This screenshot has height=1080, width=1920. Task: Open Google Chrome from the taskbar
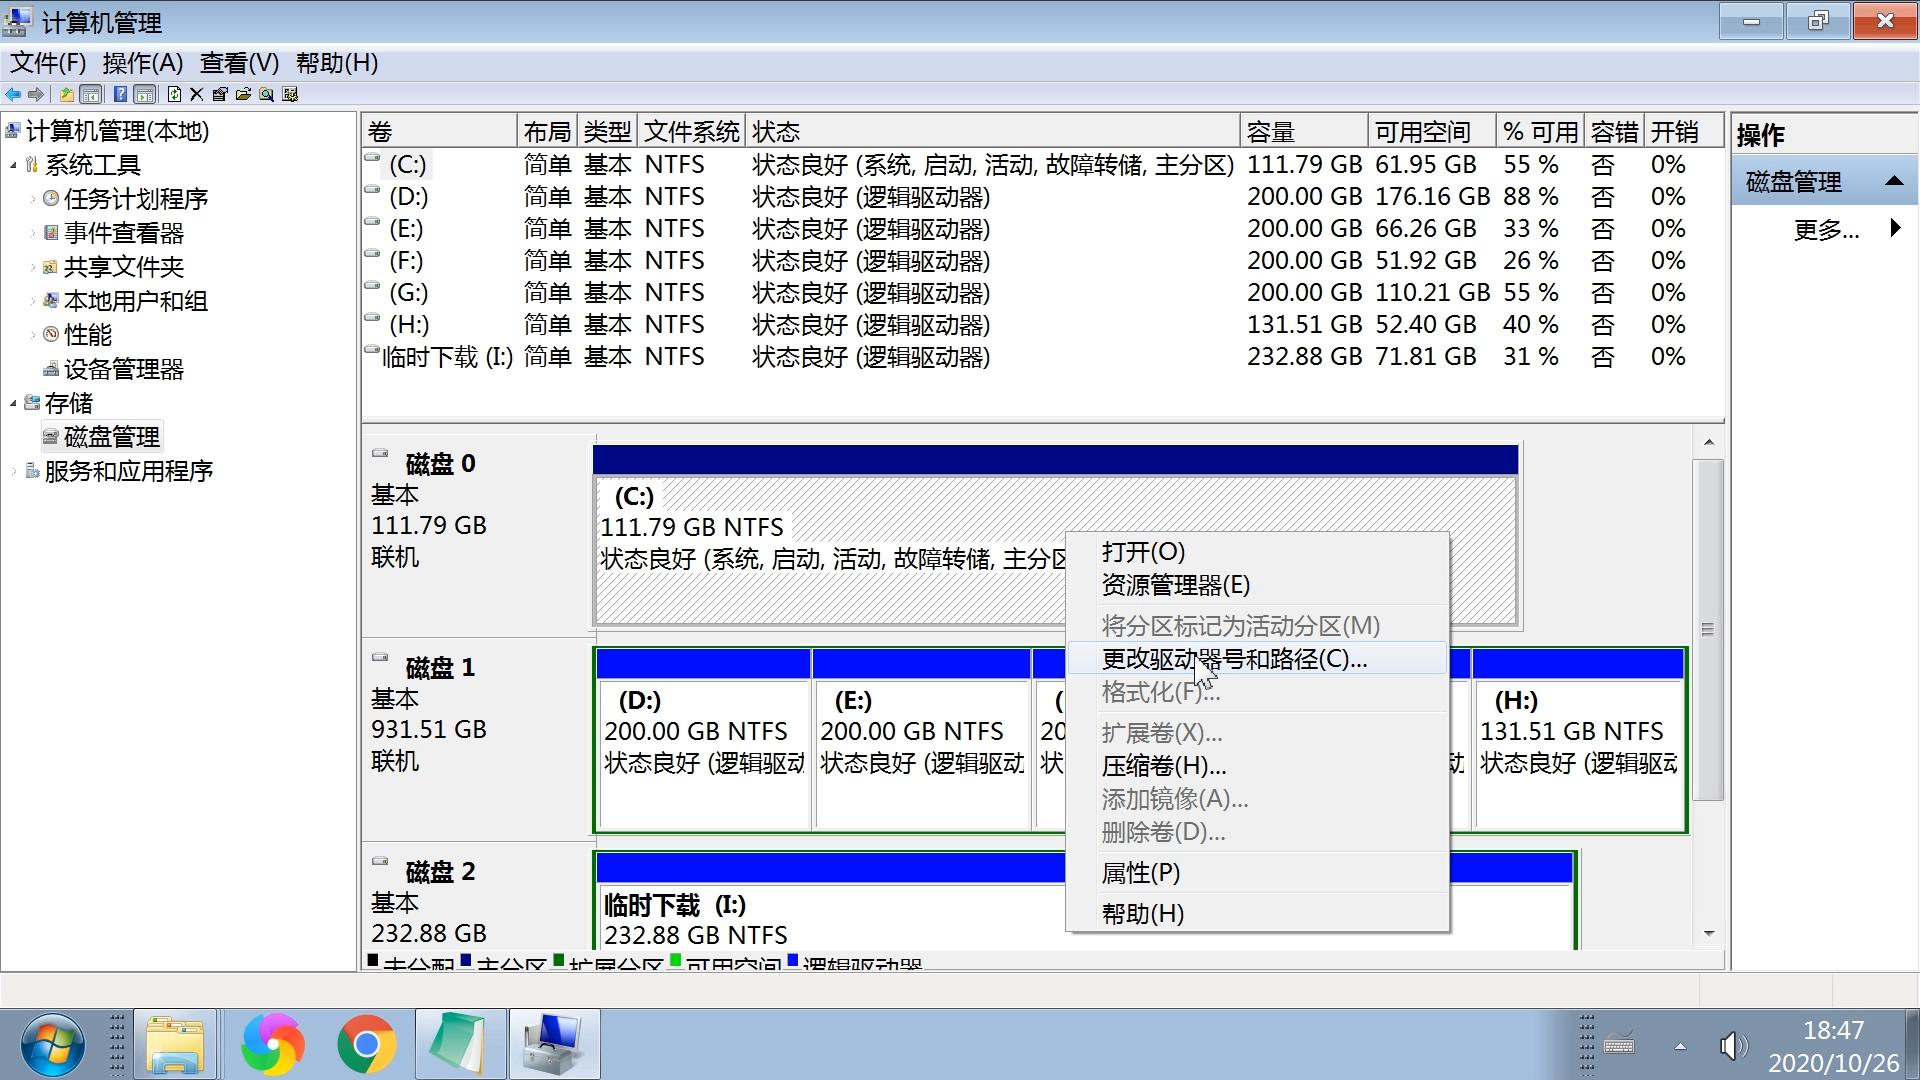[x=366, y=1044]
